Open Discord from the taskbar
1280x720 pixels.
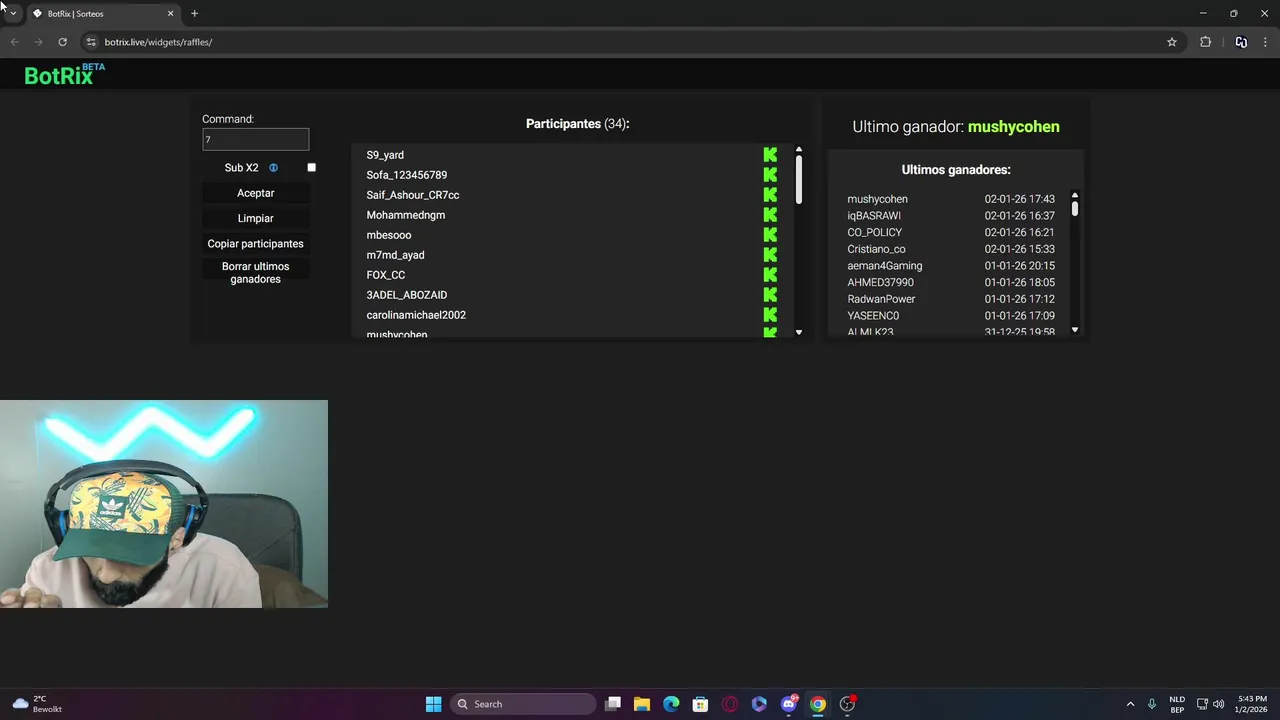pyautogui.click(x=789, y=704)
